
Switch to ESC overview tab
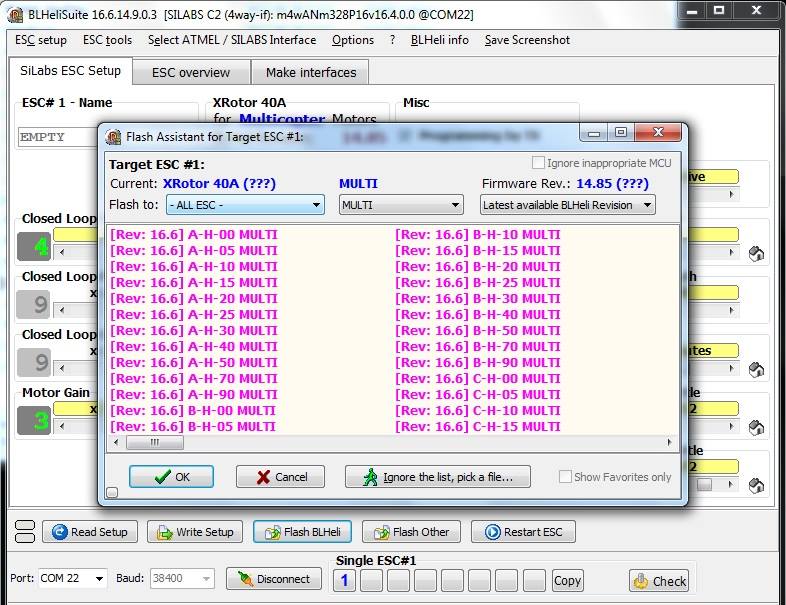pos(191,73)
